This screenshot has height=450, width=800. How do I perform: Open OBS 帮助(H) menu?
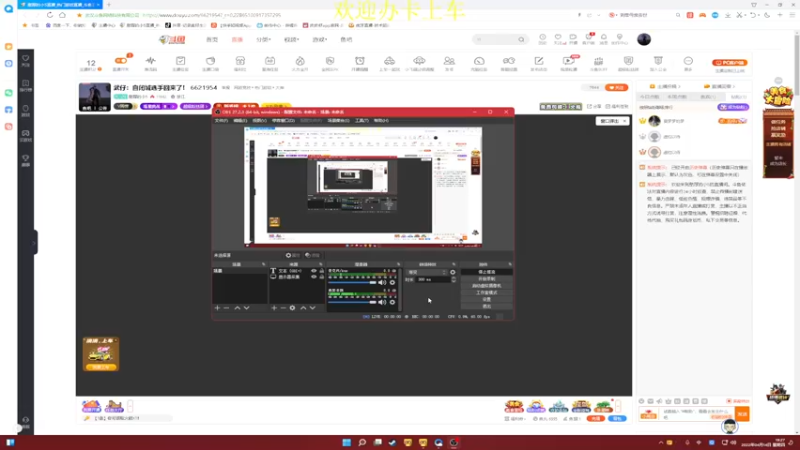[381, 120]
